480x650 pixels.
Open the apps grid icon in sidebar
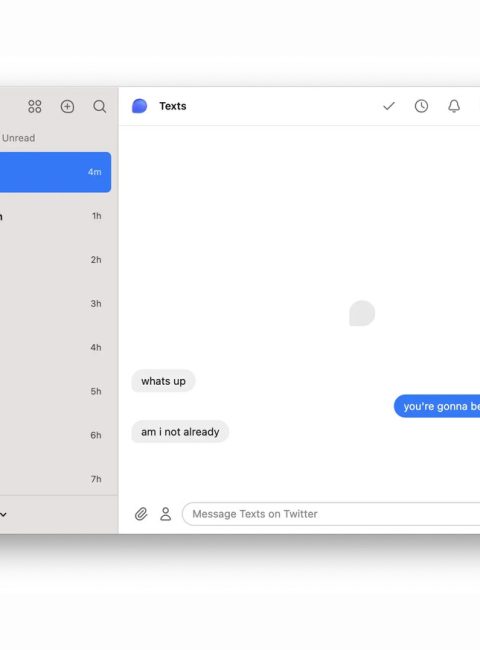click(35, 107)
